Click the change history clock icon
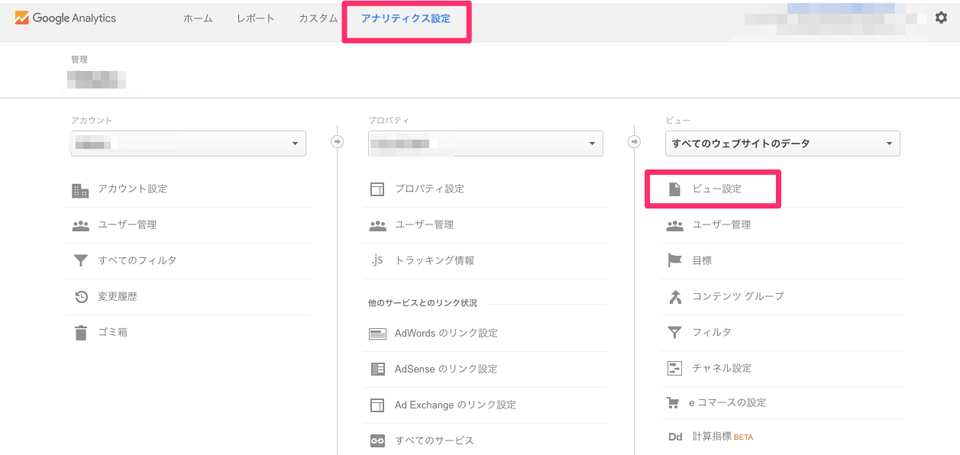The image size is (960, 455). (x=81, y=296)
